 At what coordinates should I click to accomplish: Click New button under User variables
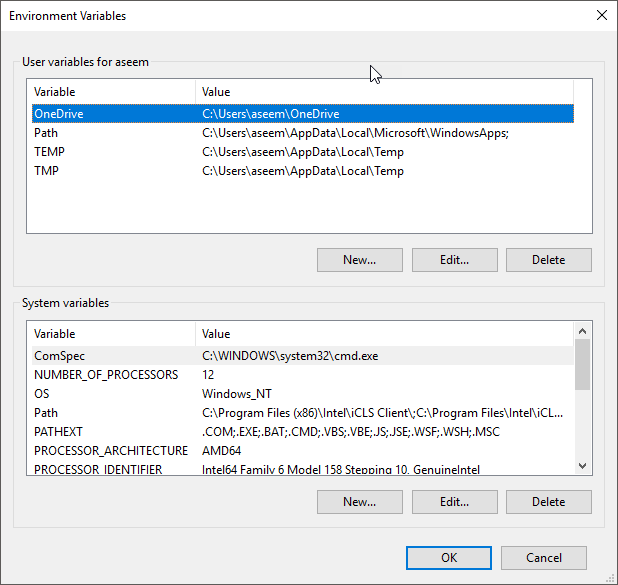pos(359,260)
